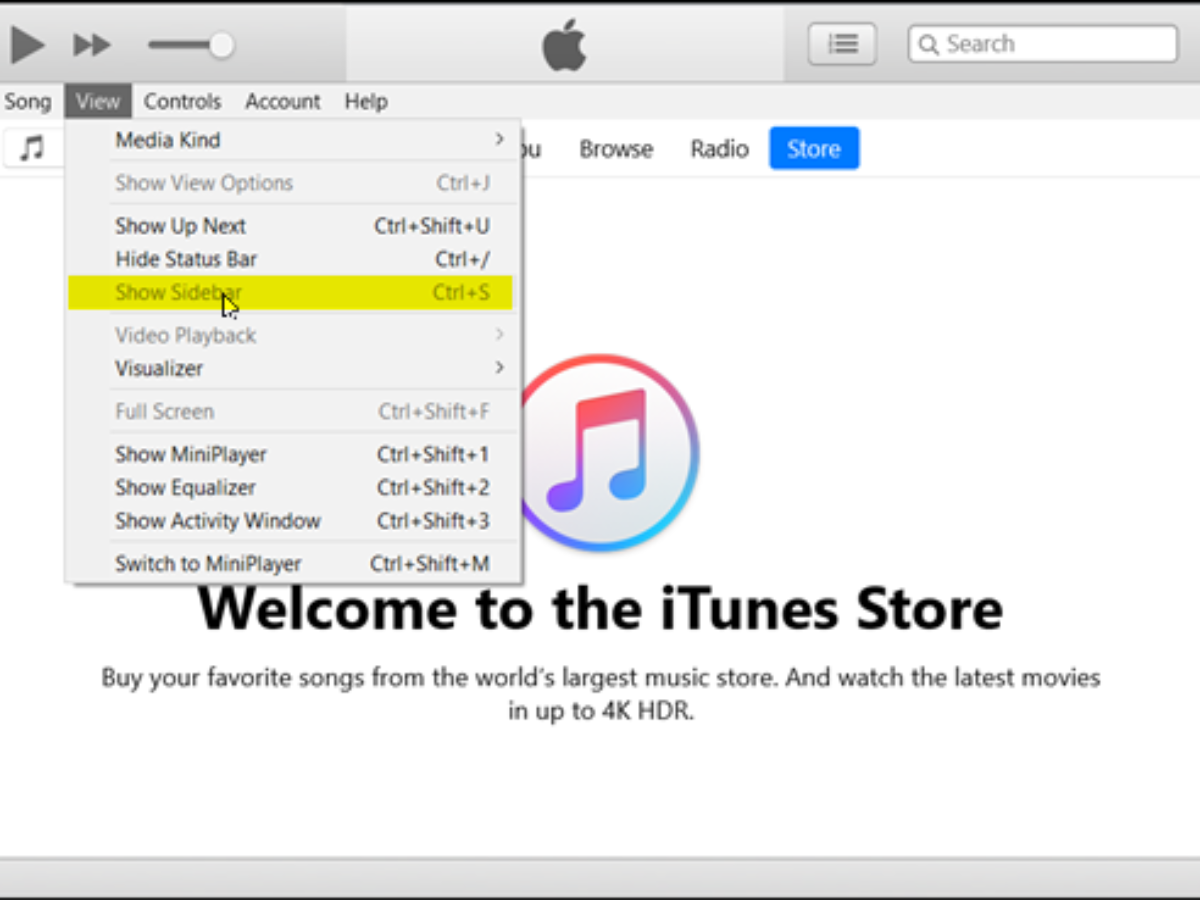Image resolution: width=1200 pixels, height=900 pixels.
Task: Close the open View menu
Action: (98, 101)
